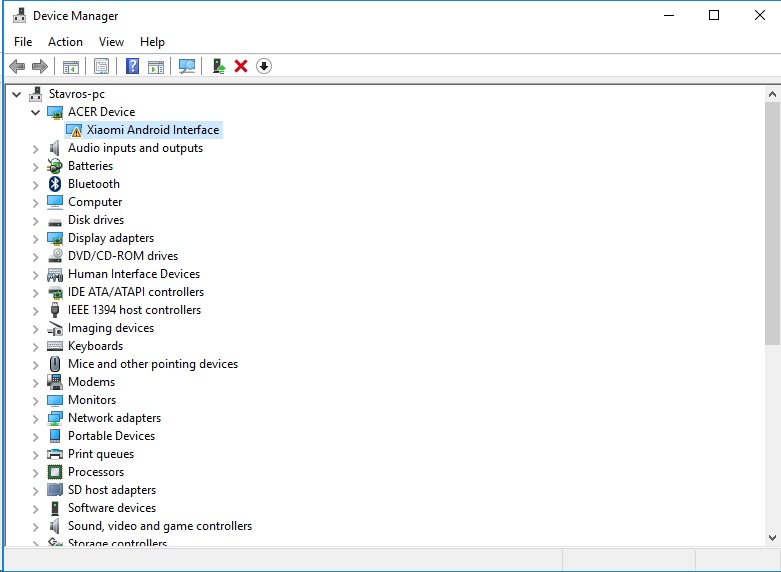The image size is (781, 572).
Task: Click Scan for hardware changes monitor icon
Action: point(186,66)
